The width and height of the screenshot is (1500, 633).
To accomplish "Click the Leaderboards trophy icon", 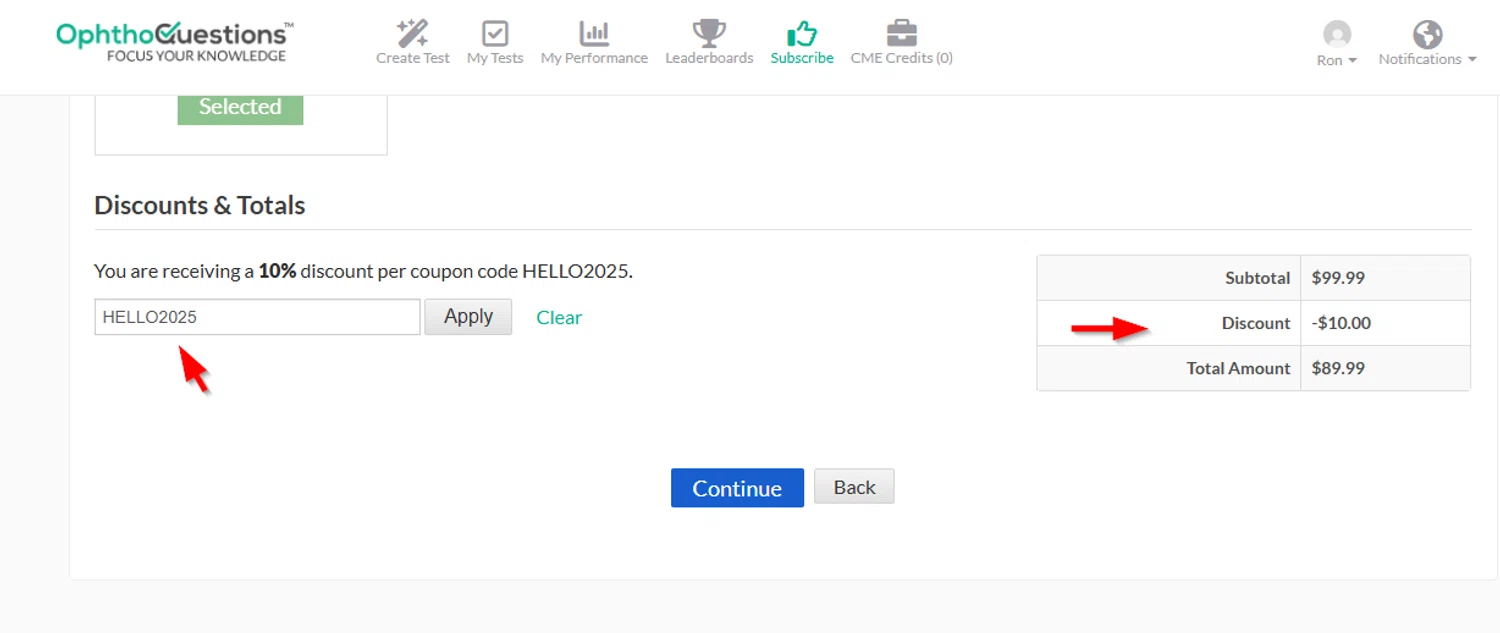I will 709,33.
